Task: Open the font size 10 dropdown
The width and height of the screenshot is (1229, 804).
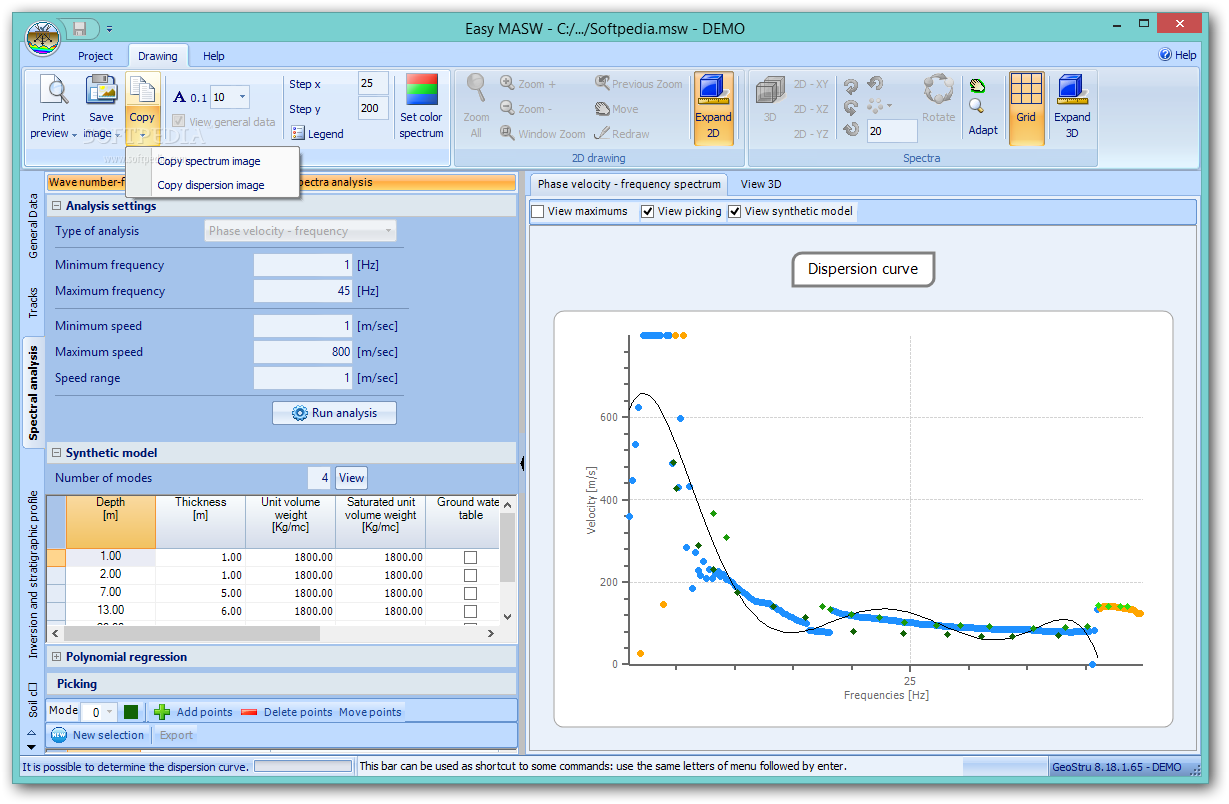Action: [x=242, y=97]
